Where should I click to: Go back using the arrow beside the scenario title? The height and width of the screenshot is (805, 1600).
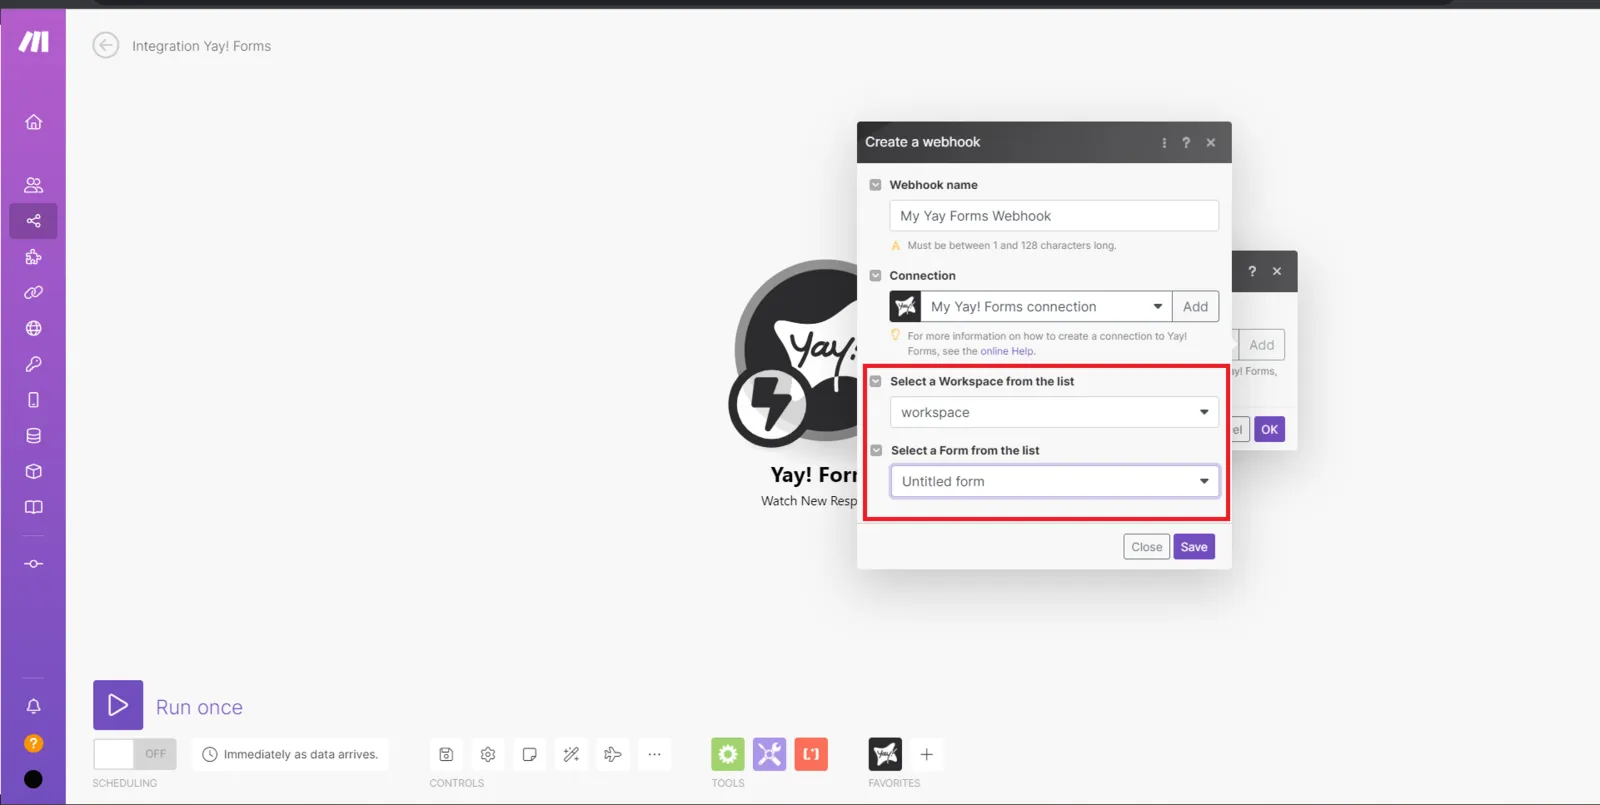(106, 45)
